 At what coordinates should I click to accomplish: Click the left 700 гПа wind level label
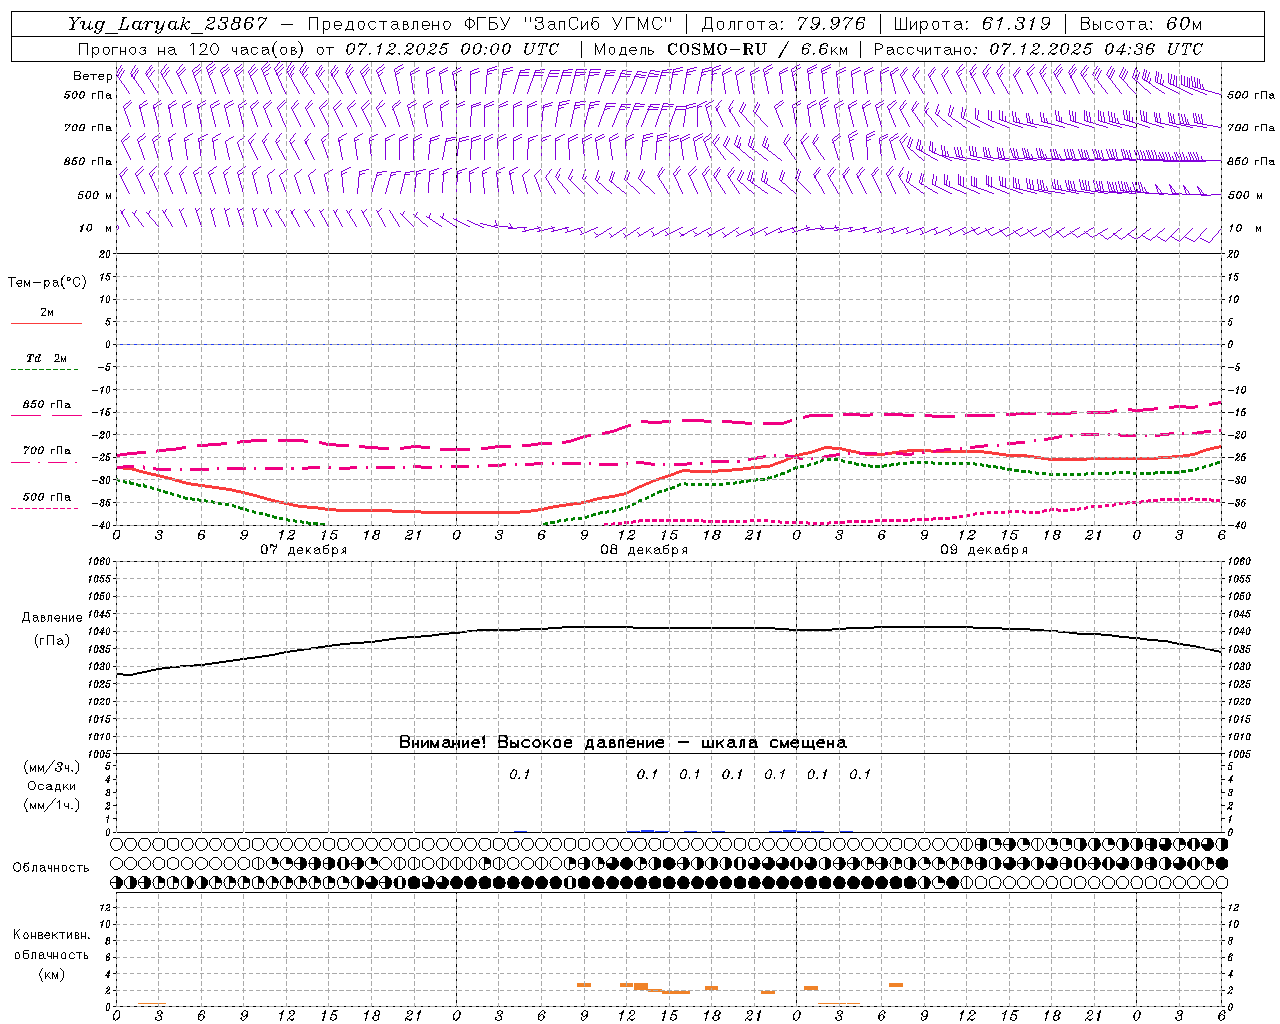tap(88, 128)
